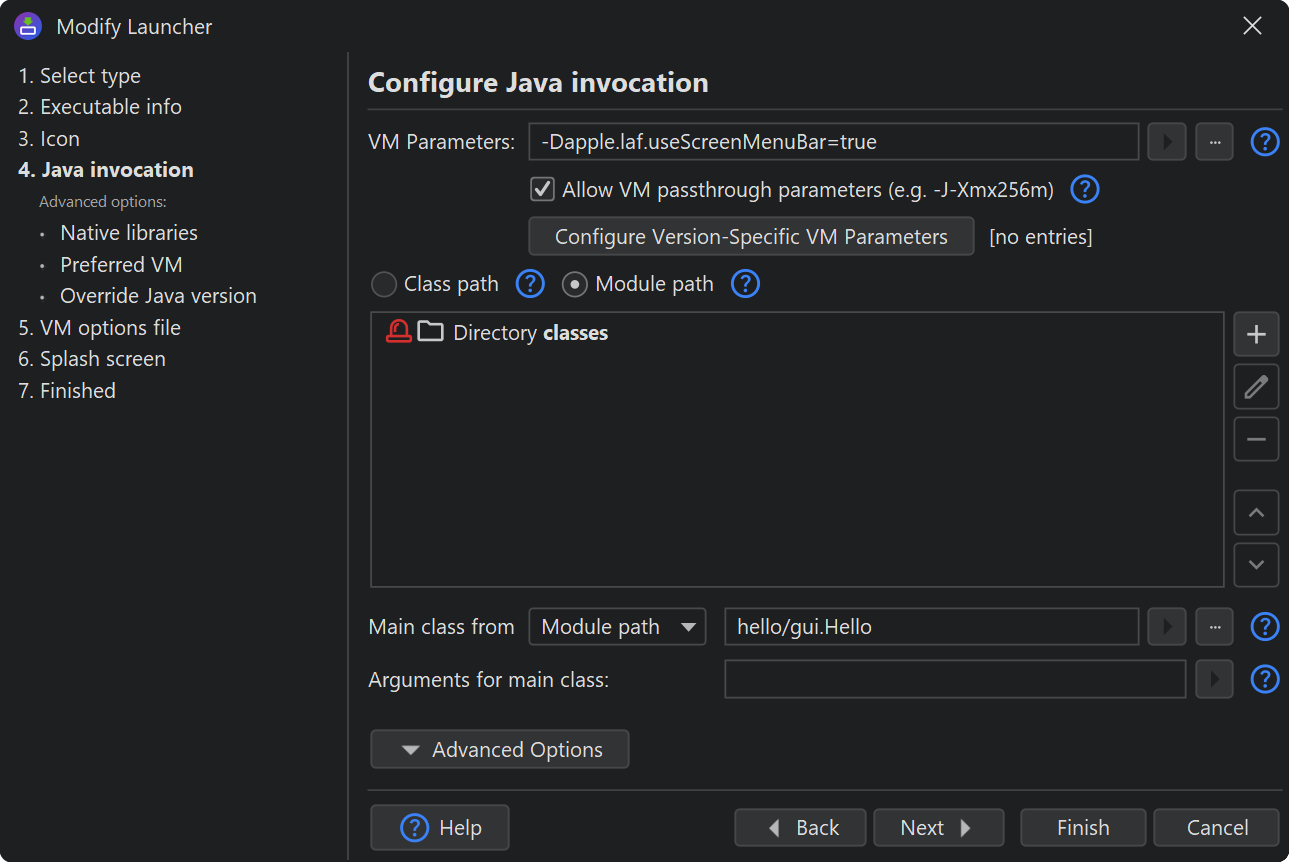Click the pencil edit entry icon
1289x862 pixels.
pos(1256,387)
